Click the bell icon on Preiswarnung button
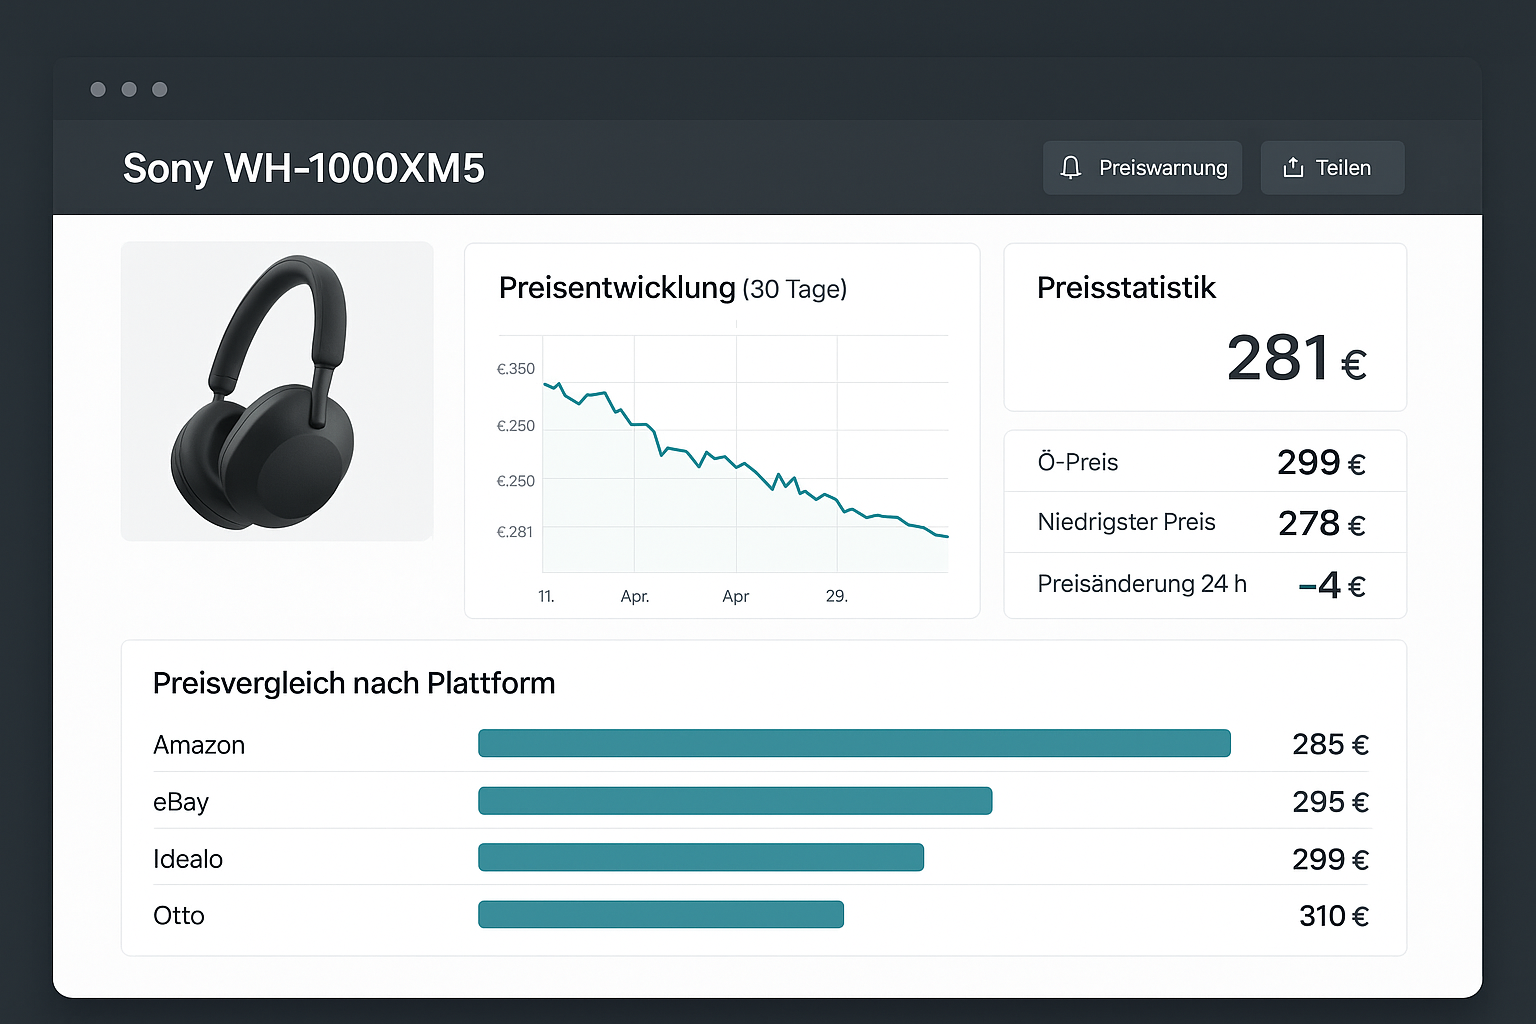Viewport: 1536px width, 1024px height. click(x=1071, y=167)
